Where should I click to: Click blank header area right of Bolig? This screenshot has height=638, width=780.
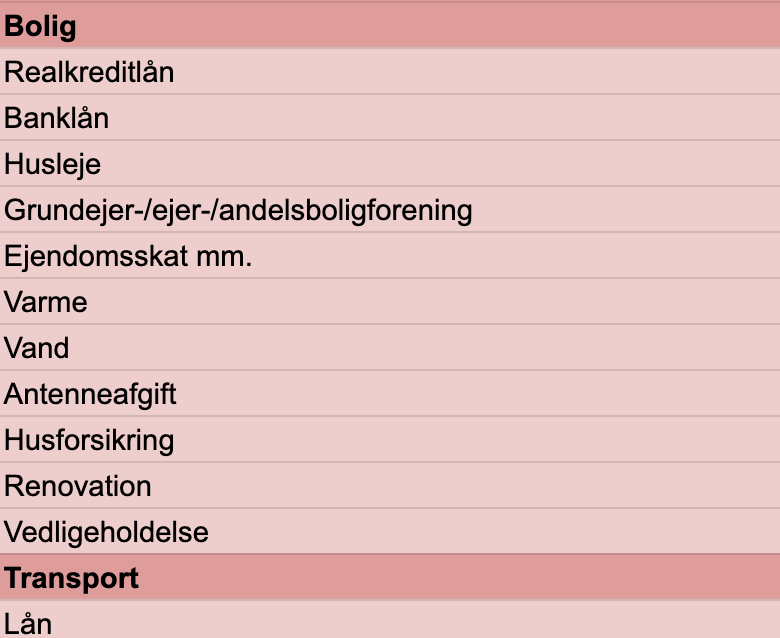click(x=428, y=25)
